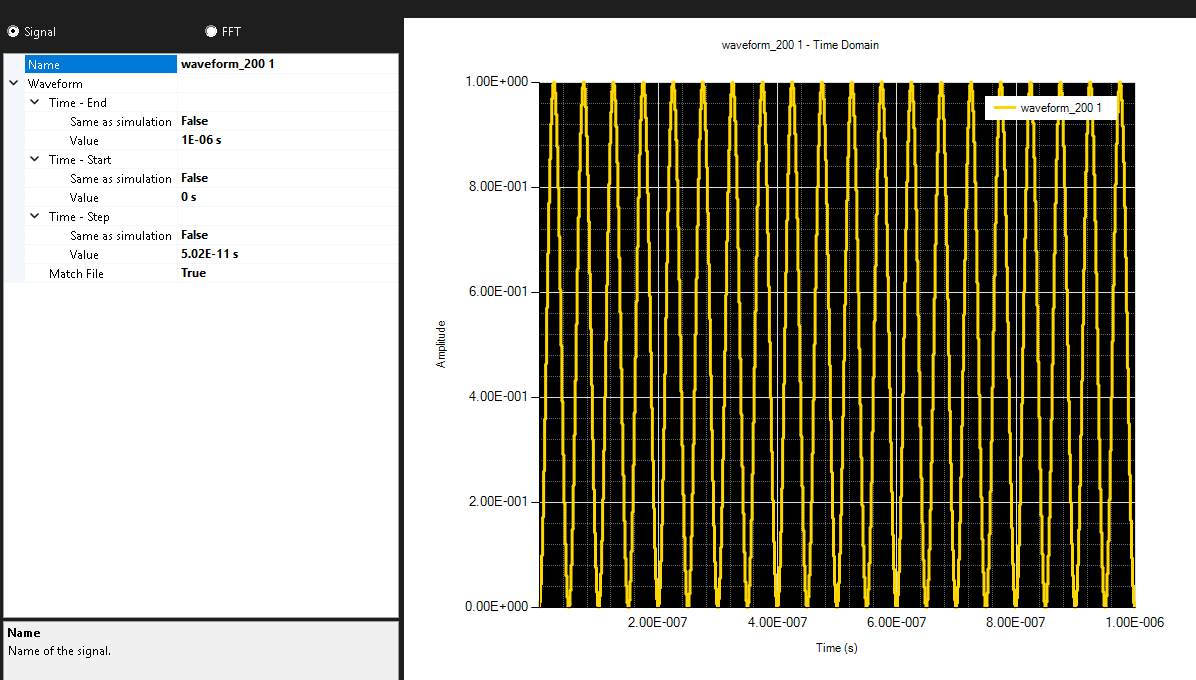Select the Match File property row label
Screen dimensions: 1196x680
tap(76, 274)
